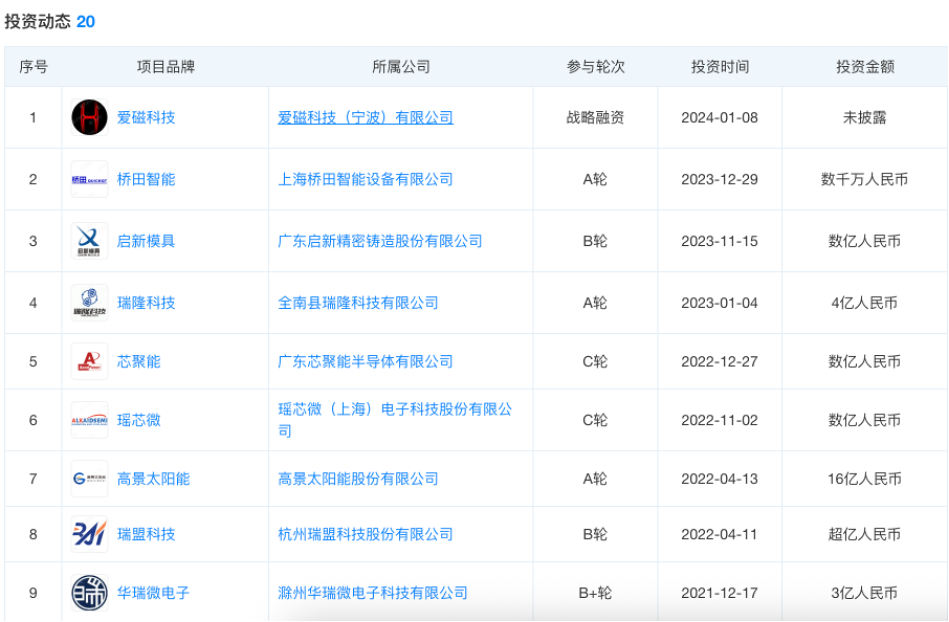Screen dimensions: 949x622
Task: Click the 所属公司 column header
Action: (x=401, y=67)
